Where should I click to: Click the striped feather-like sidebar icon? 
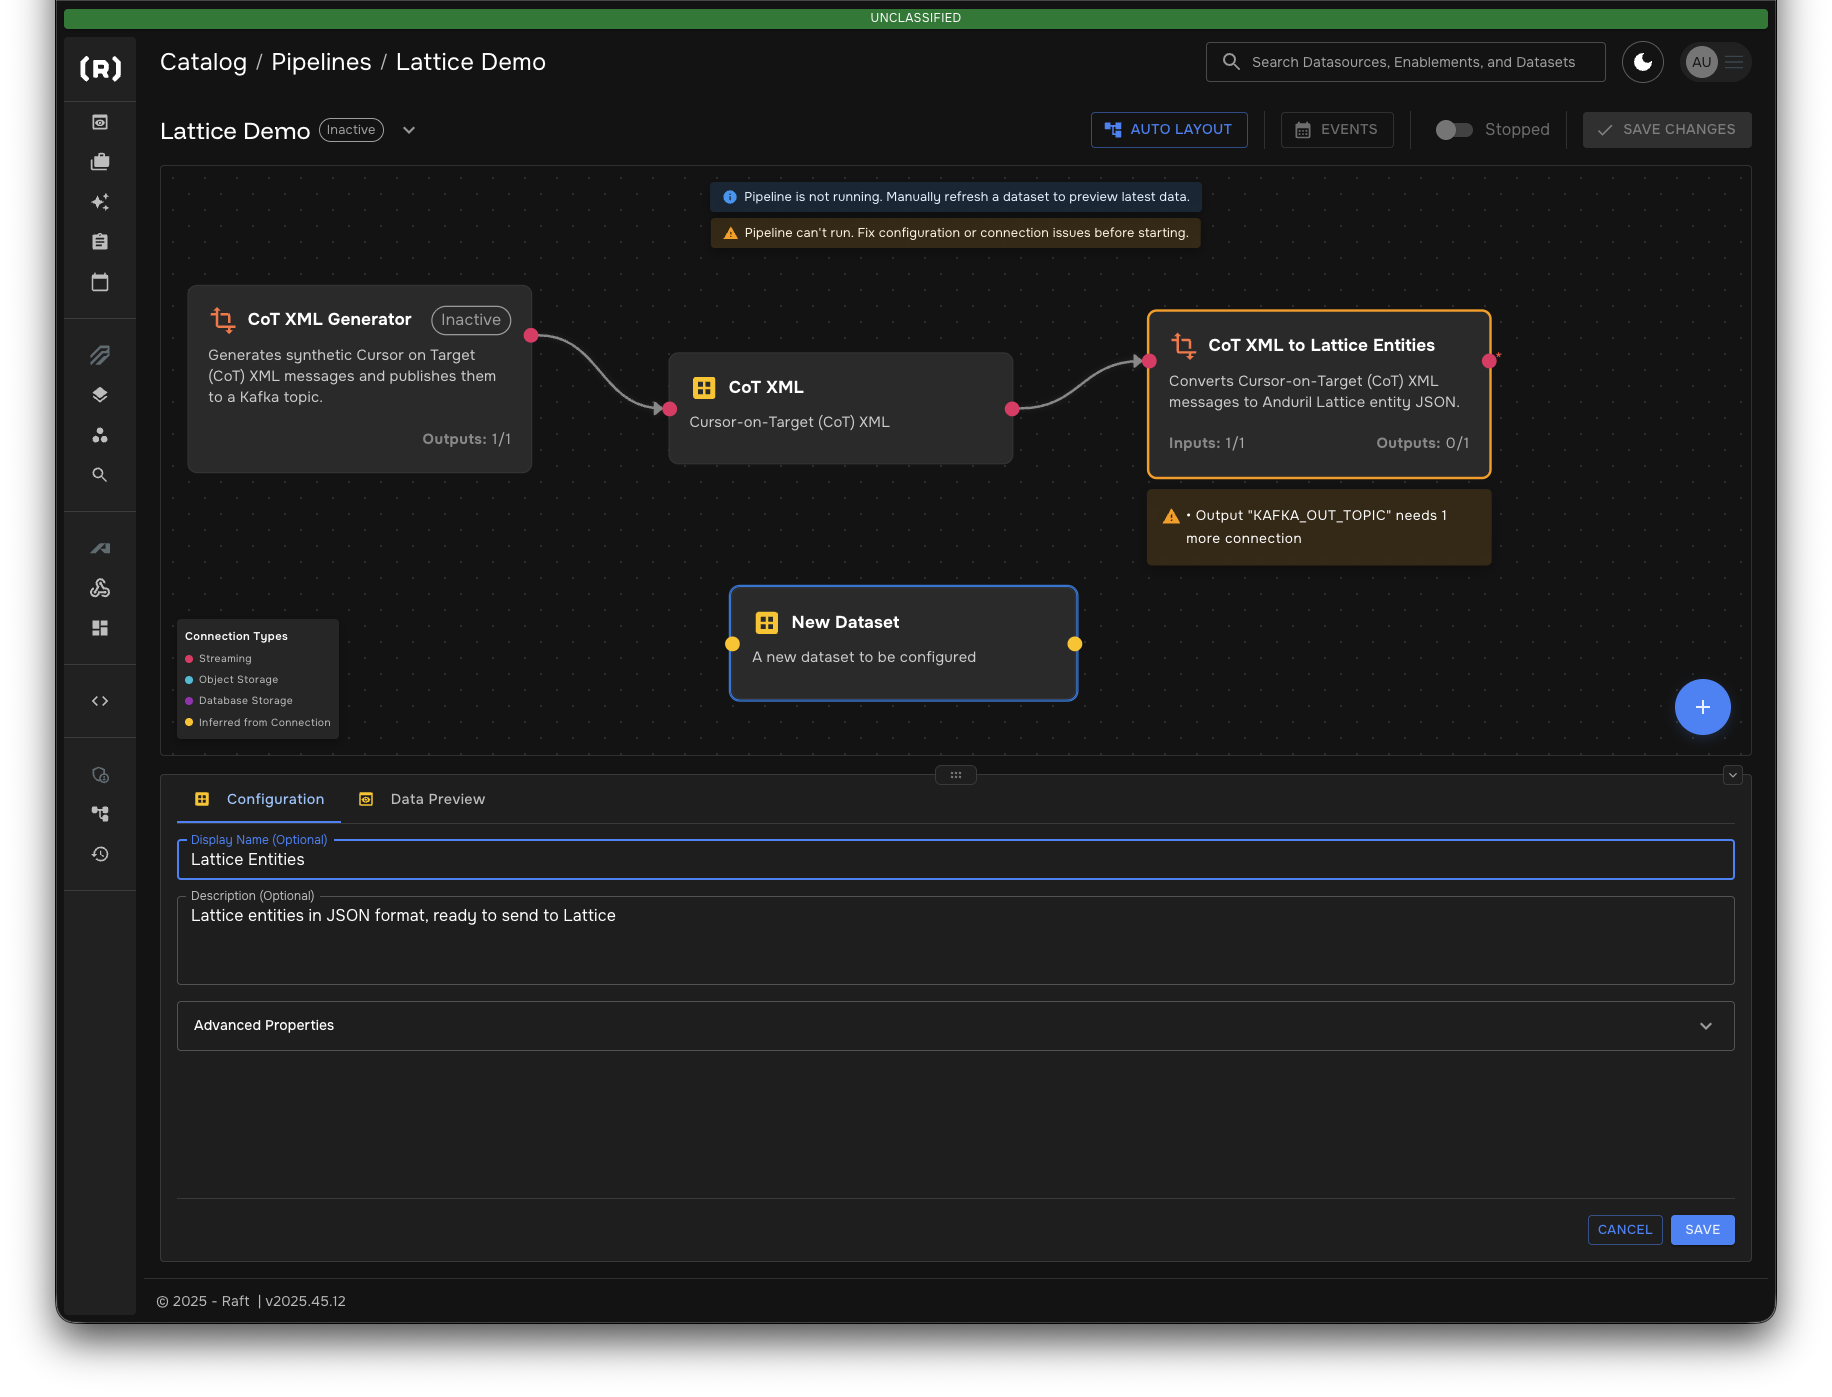100,355
